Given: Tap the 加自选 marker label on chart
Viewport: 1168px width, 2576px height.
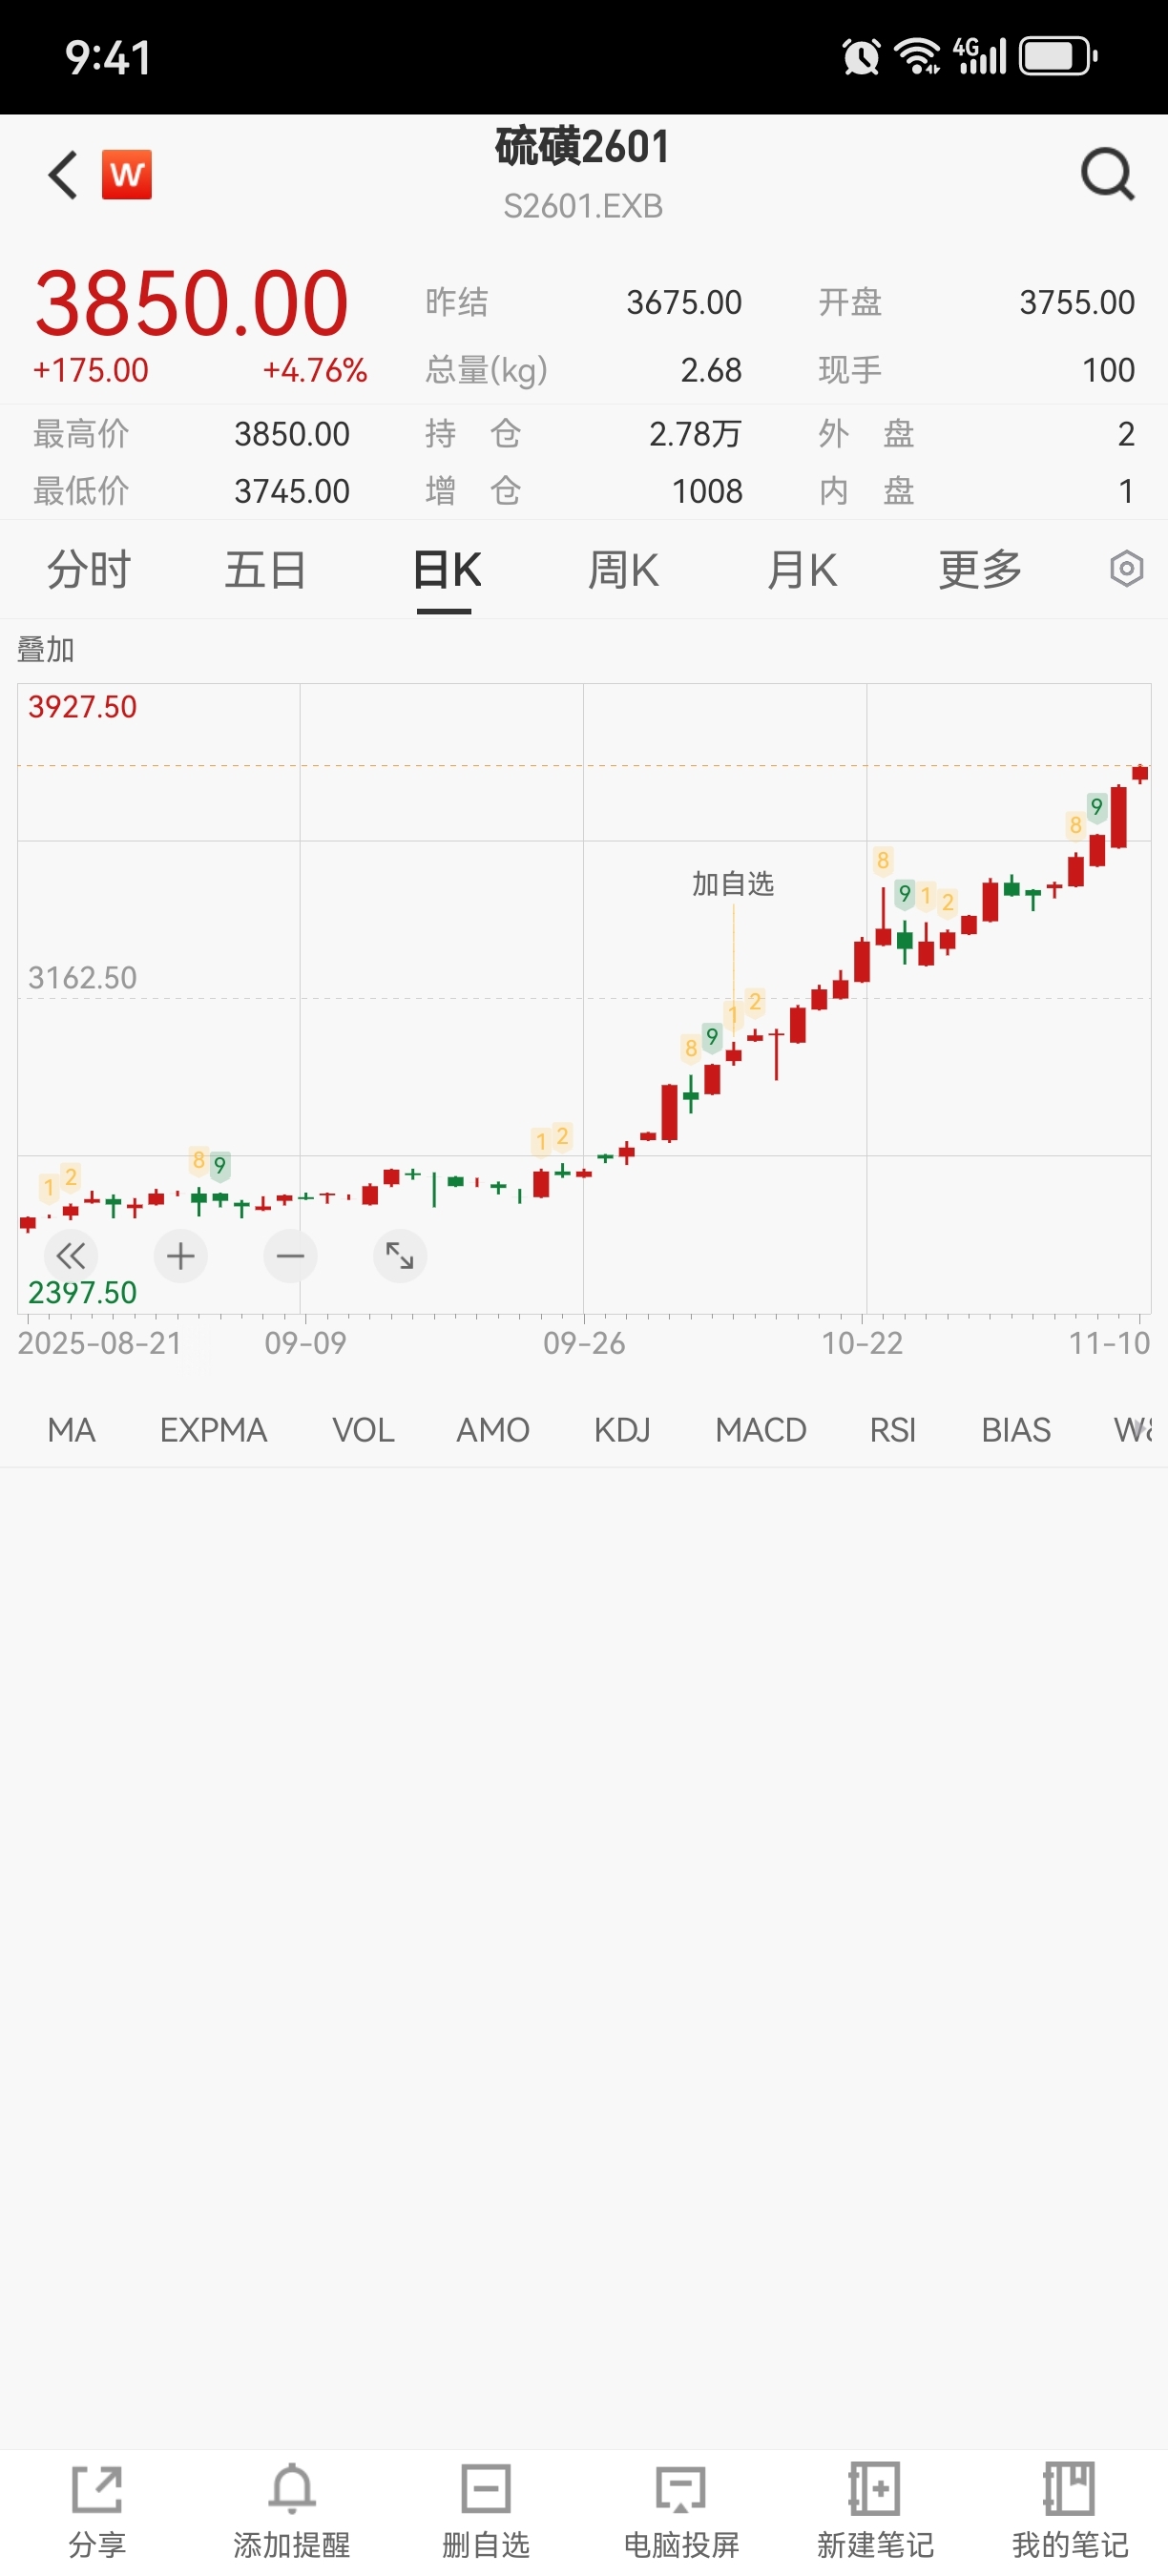Looking at the screenshot, I should [733, 883].
